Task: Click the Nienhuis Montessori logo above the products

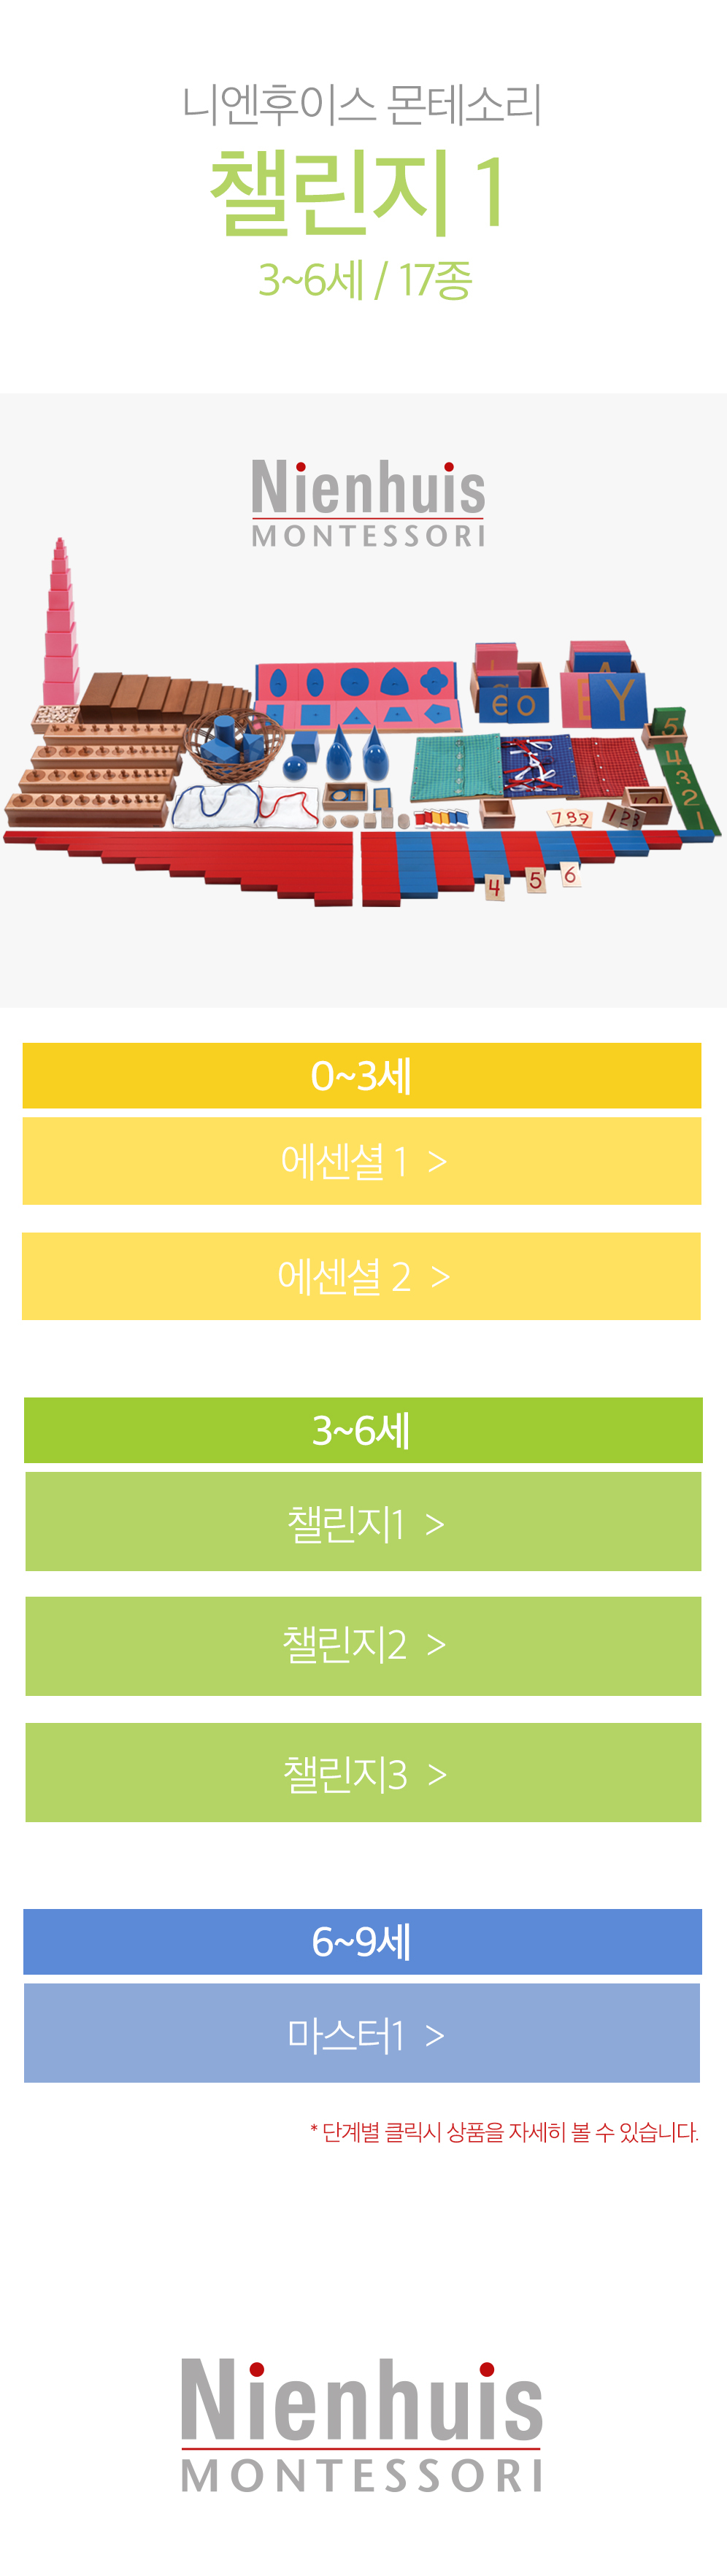Action: pos(368,503)
